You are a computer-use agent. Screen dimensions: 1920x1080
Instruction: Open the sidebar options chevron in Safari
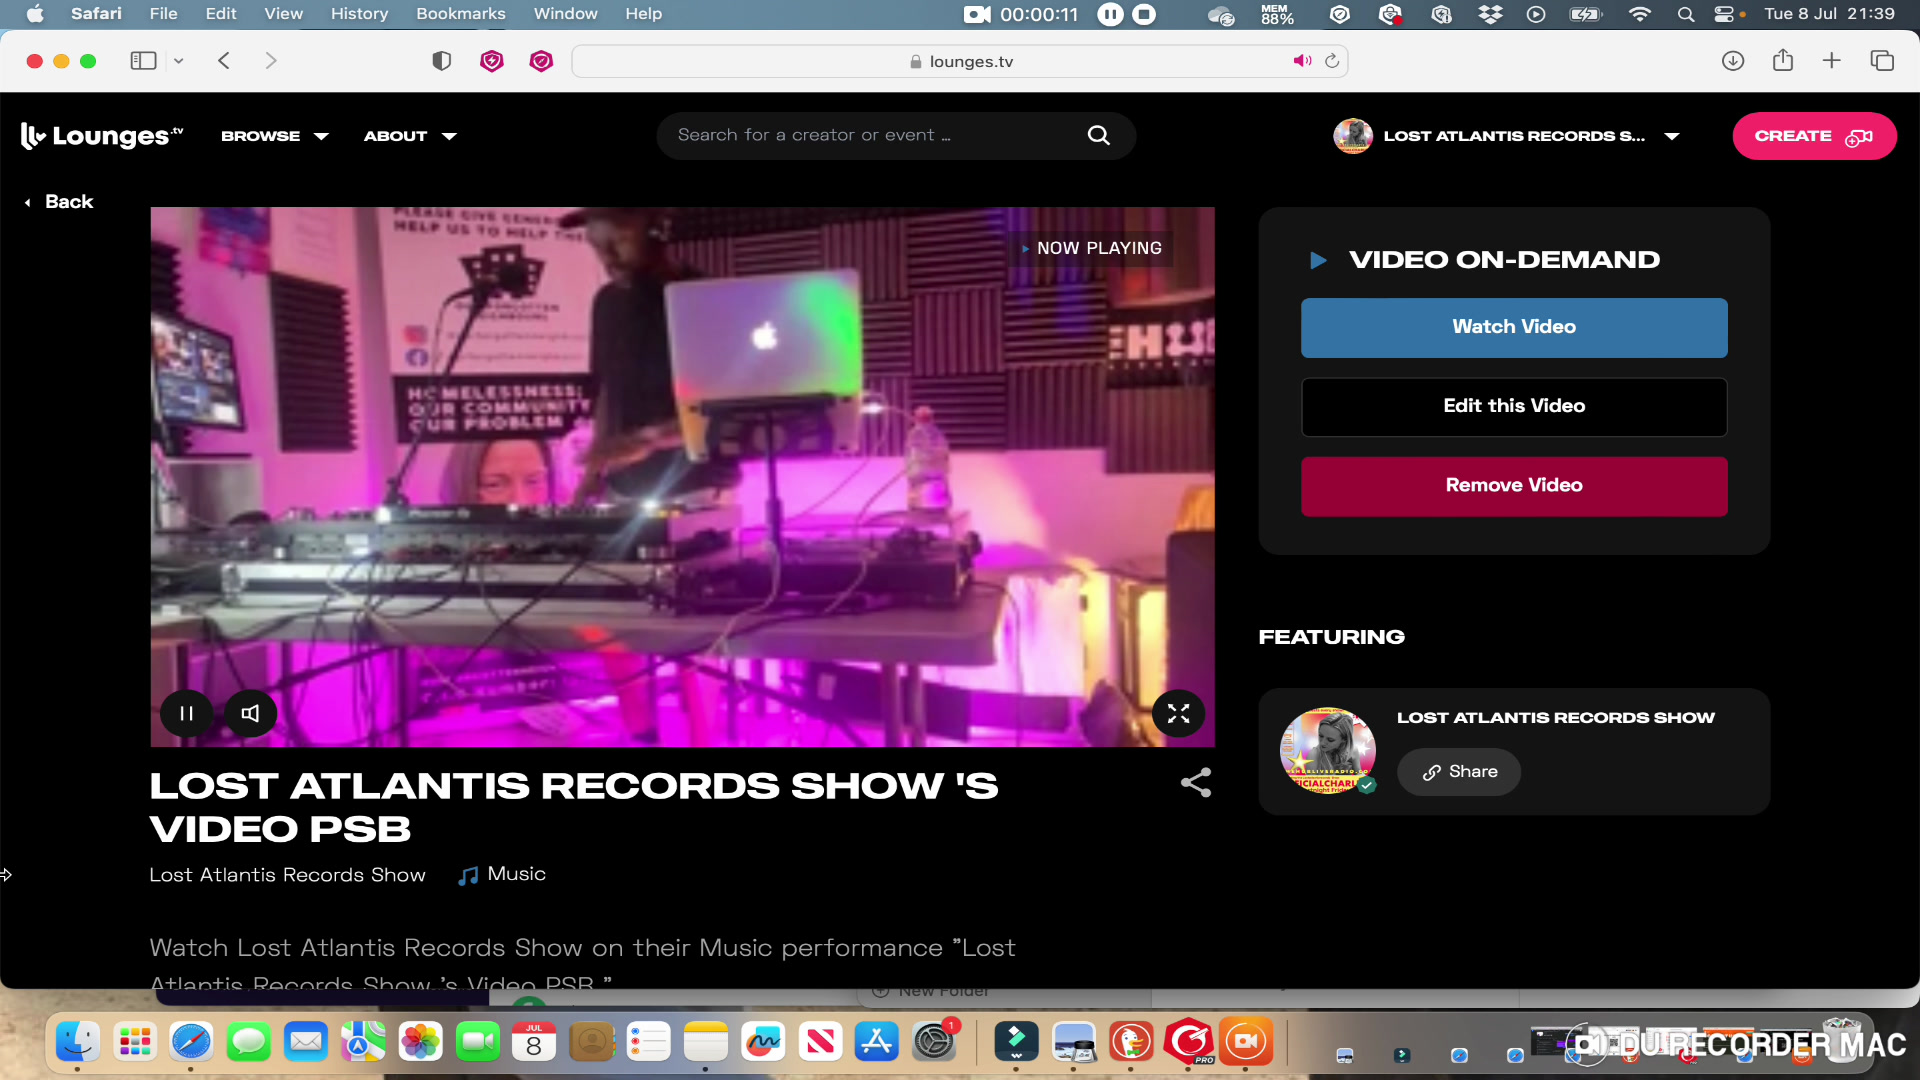pyautogui.click(x=179, y=61)
